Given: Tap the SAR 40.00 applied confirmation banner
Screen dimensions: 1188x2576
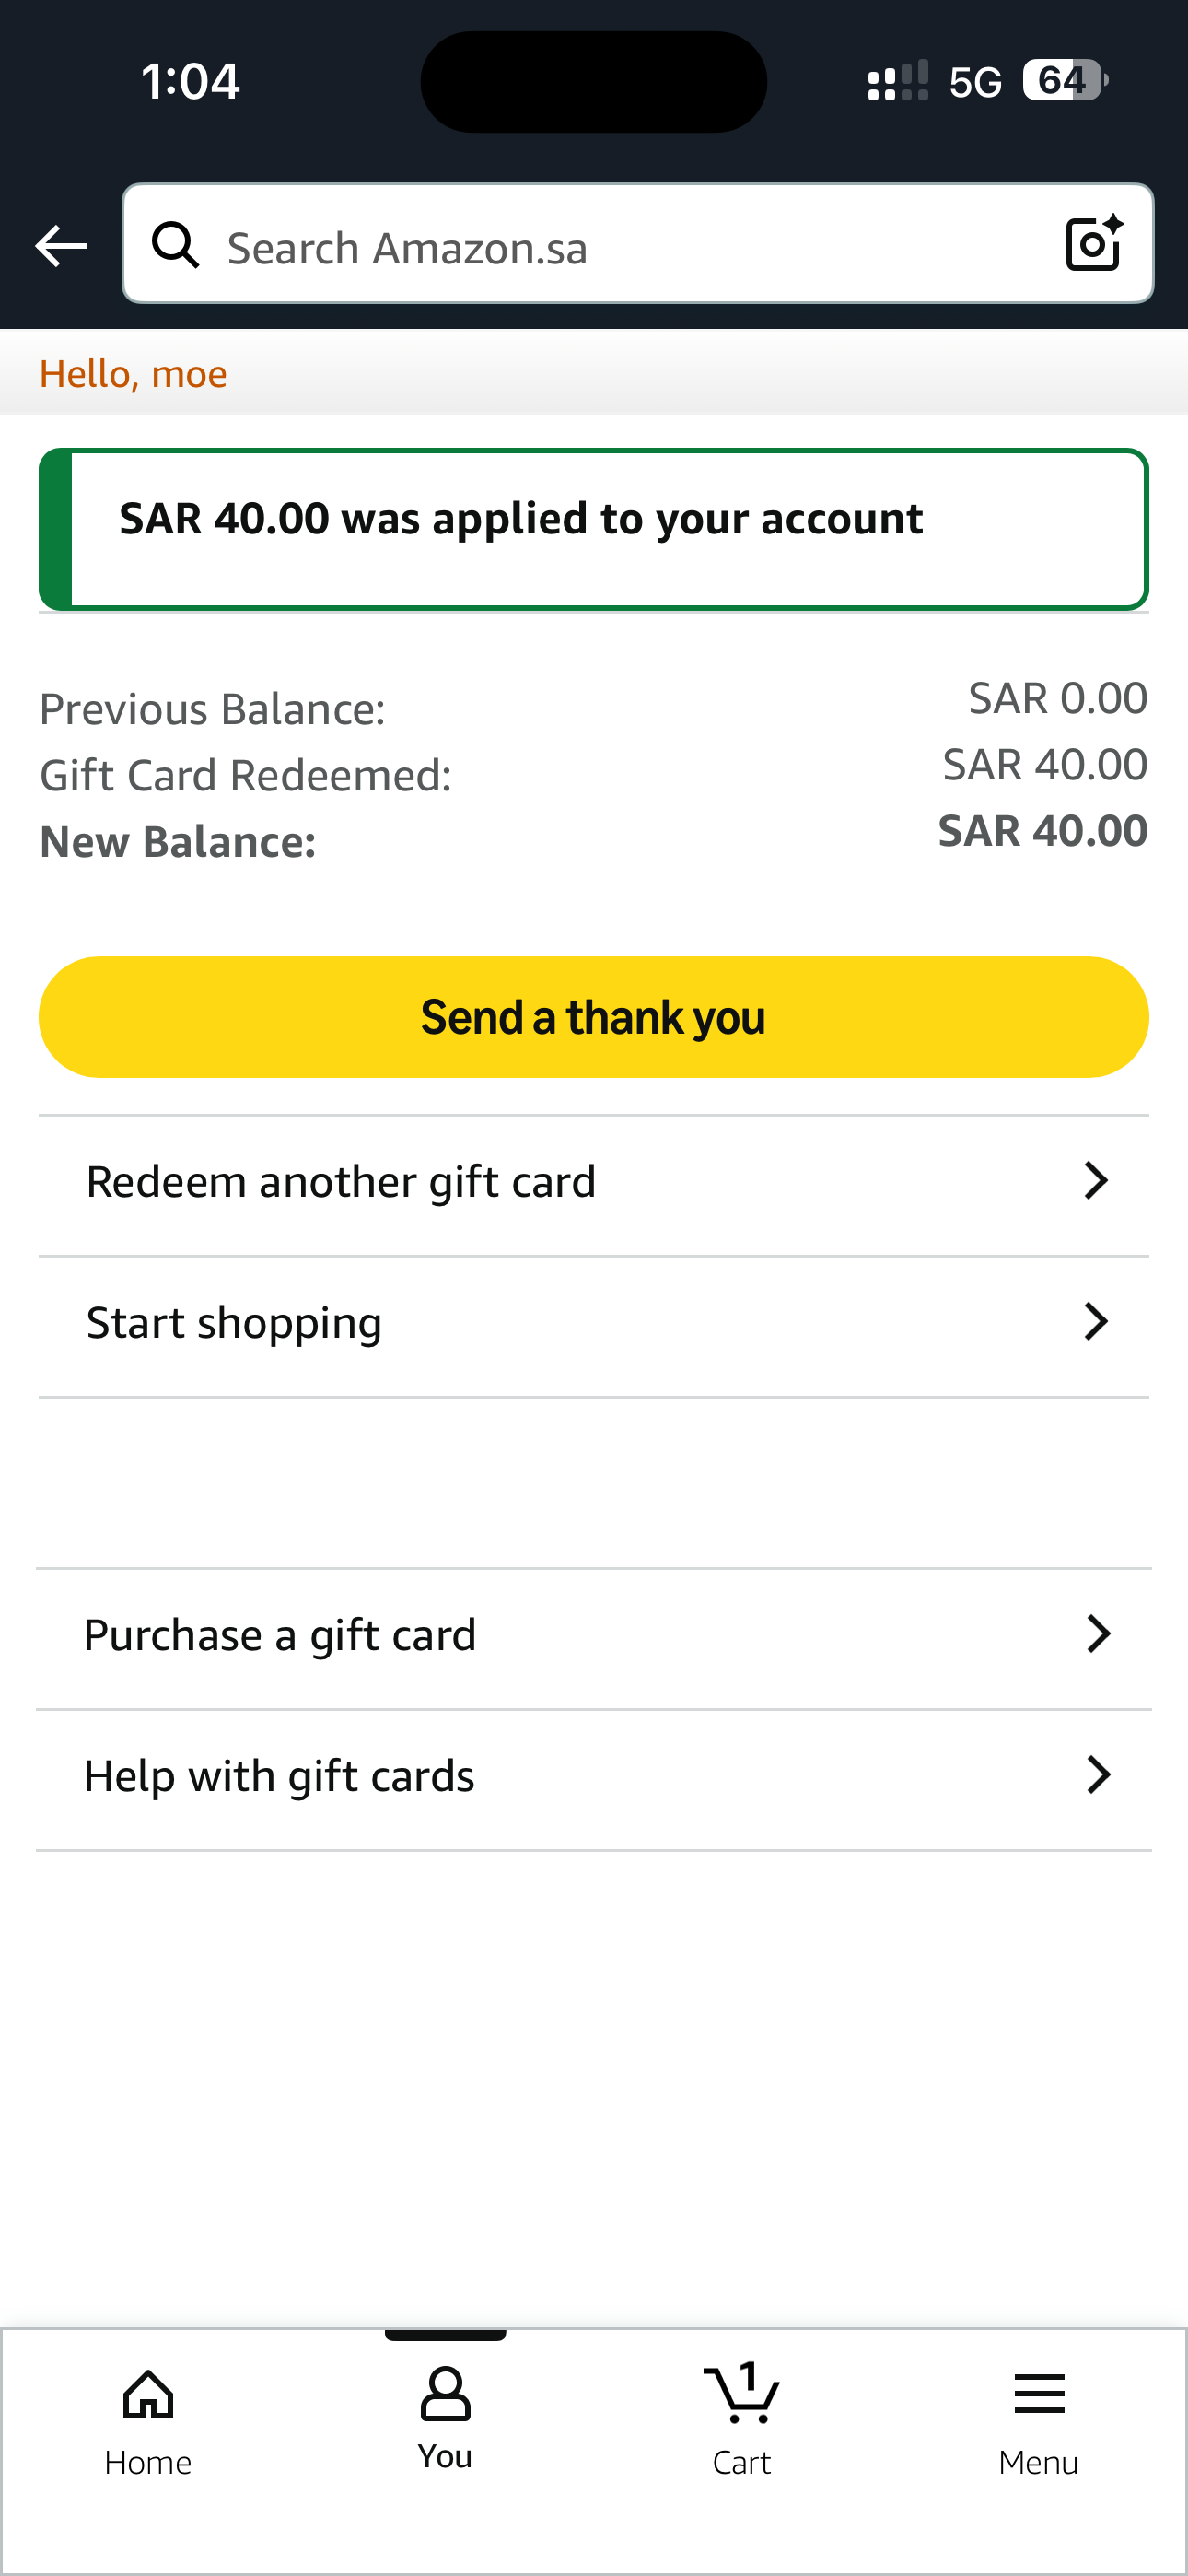Looking at the screenshot, I should tap(594, 528).
